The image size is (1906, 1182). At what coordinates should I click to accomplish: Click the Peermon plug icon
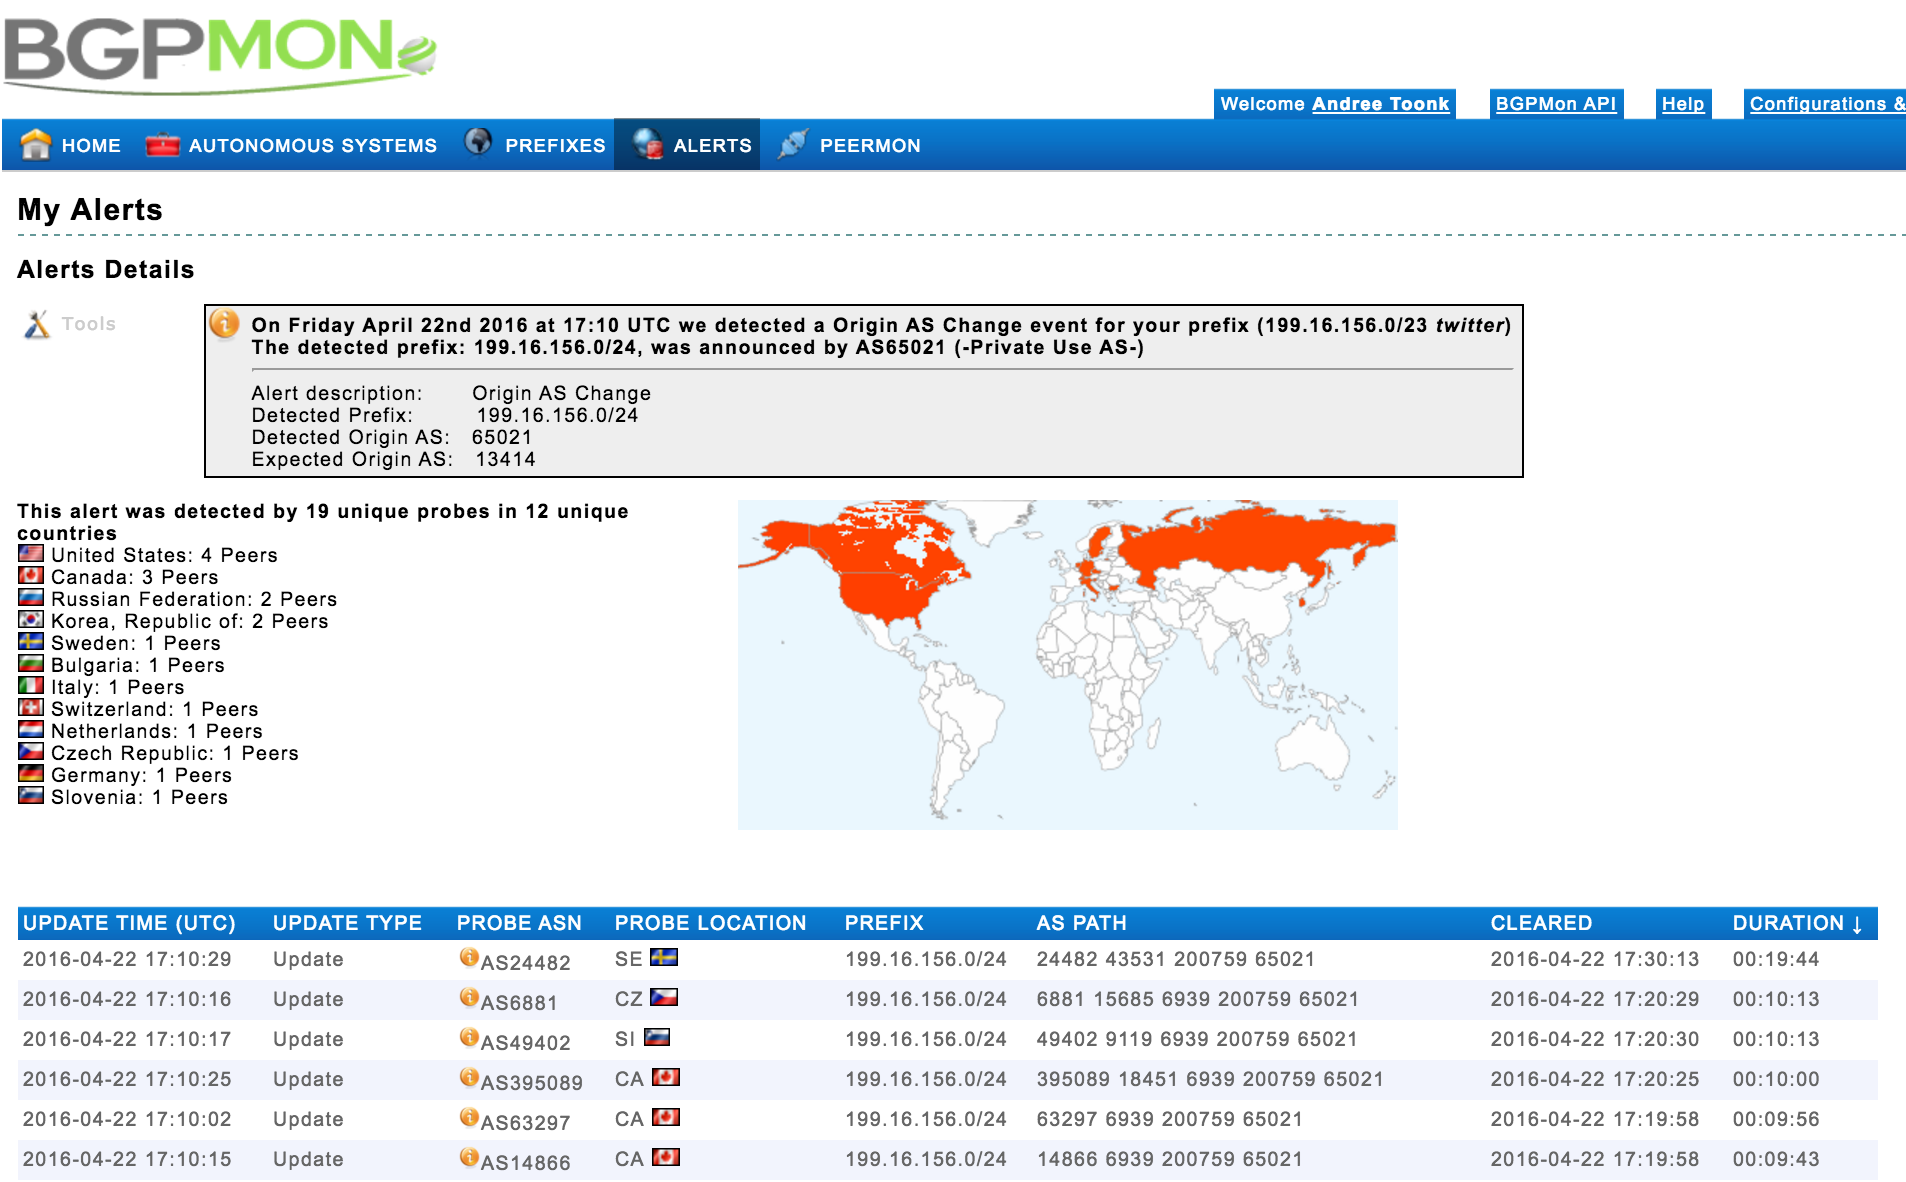(792, 145)
